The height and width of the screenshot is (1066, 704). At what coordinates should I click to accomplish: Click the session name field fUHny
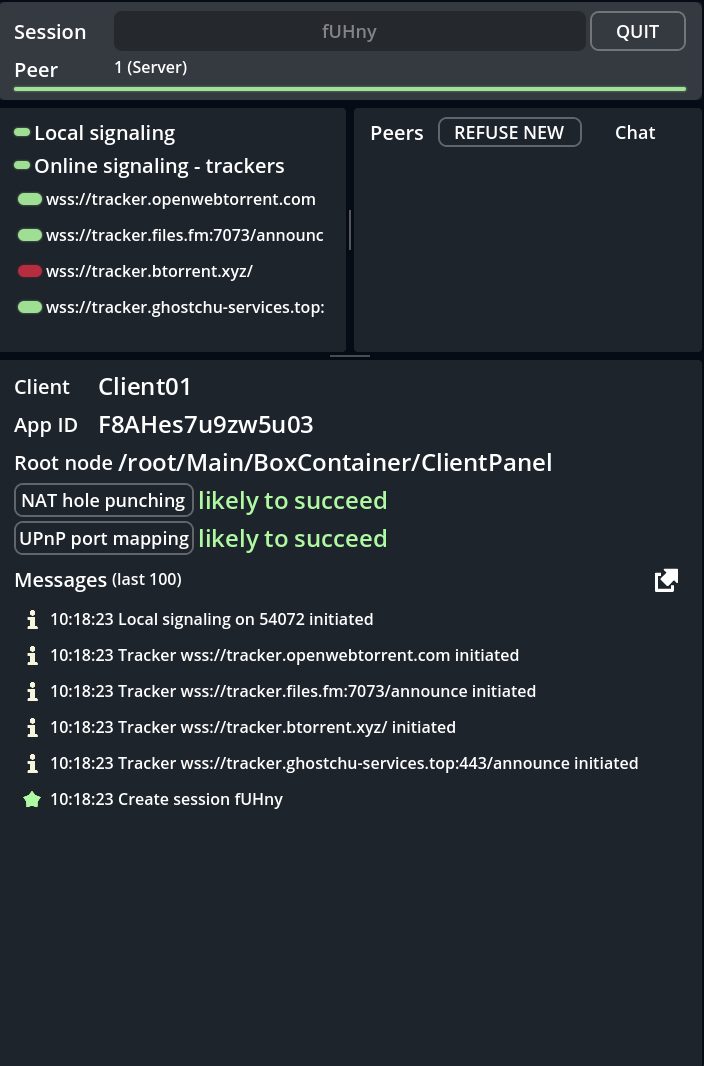click(349, 32)
